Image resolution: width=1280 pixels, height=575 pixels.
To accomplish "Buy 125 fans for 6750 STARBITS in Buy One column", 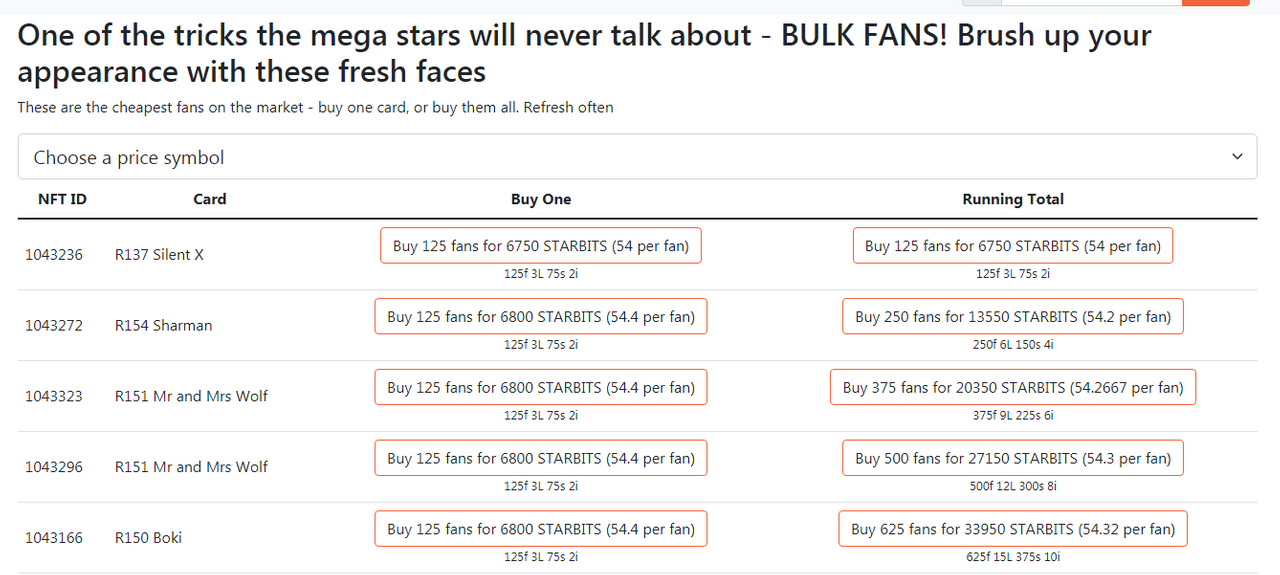I will pyautogui.click(x=541, y=246).
